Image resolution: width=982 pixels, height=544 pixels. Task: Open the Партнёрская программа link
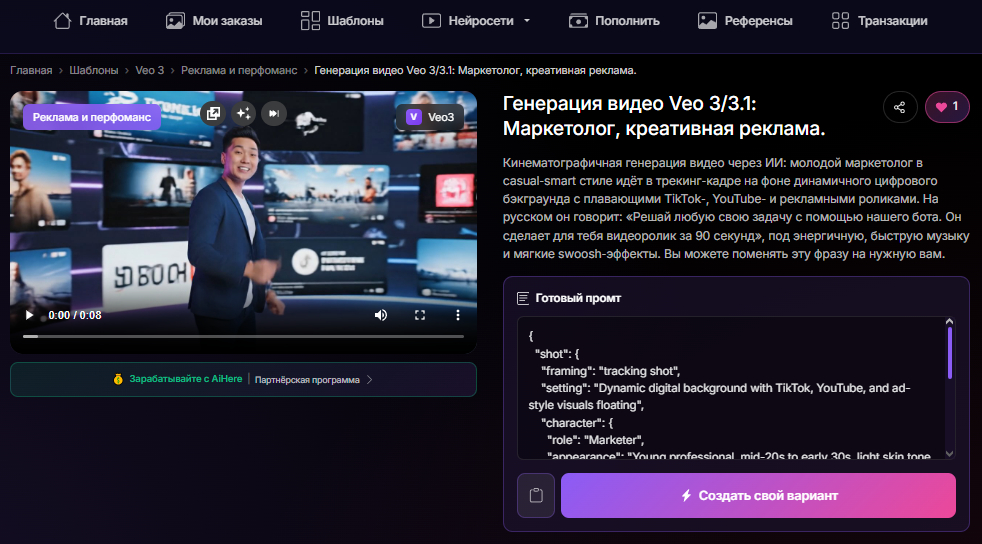pyautogui.click(x=307, y=379)
